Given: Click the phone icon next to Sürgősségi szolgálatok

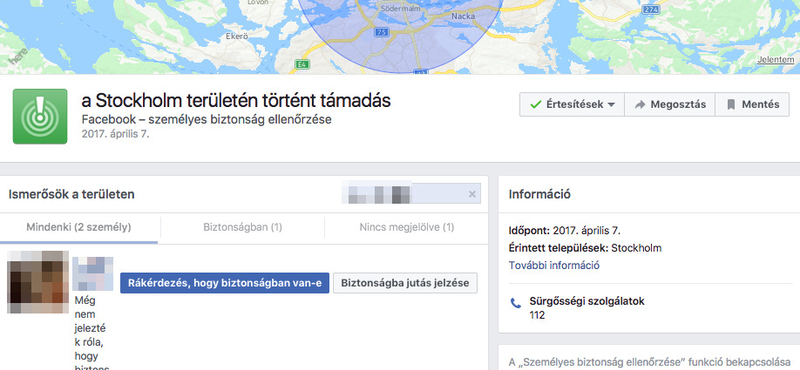Looking at the screenshot, I should [x=516, y=304].
